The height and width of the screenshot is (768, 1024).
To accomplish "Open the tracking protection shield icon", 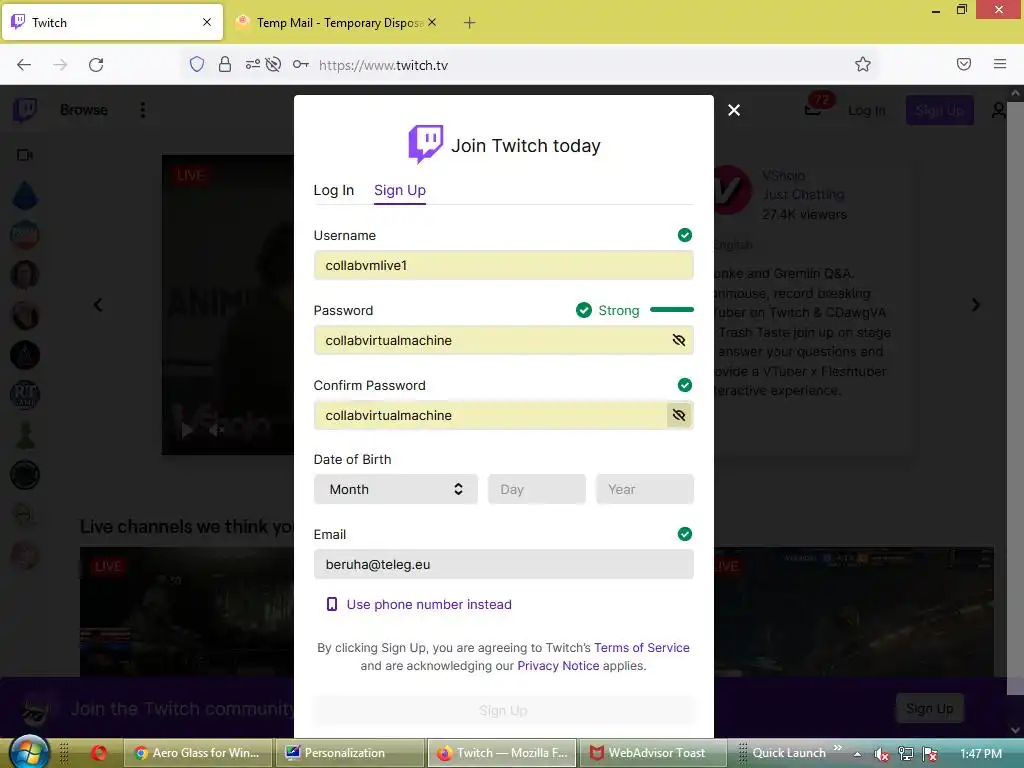I will point(197,64).
